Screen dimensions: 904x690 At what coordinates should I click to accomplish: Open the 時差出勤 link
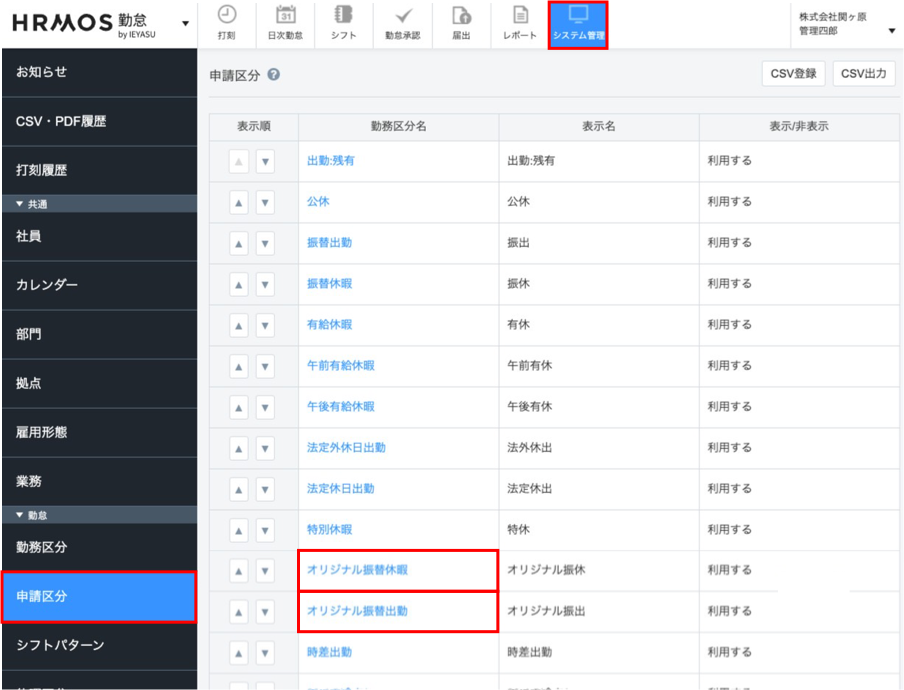[x=329, y=653]
